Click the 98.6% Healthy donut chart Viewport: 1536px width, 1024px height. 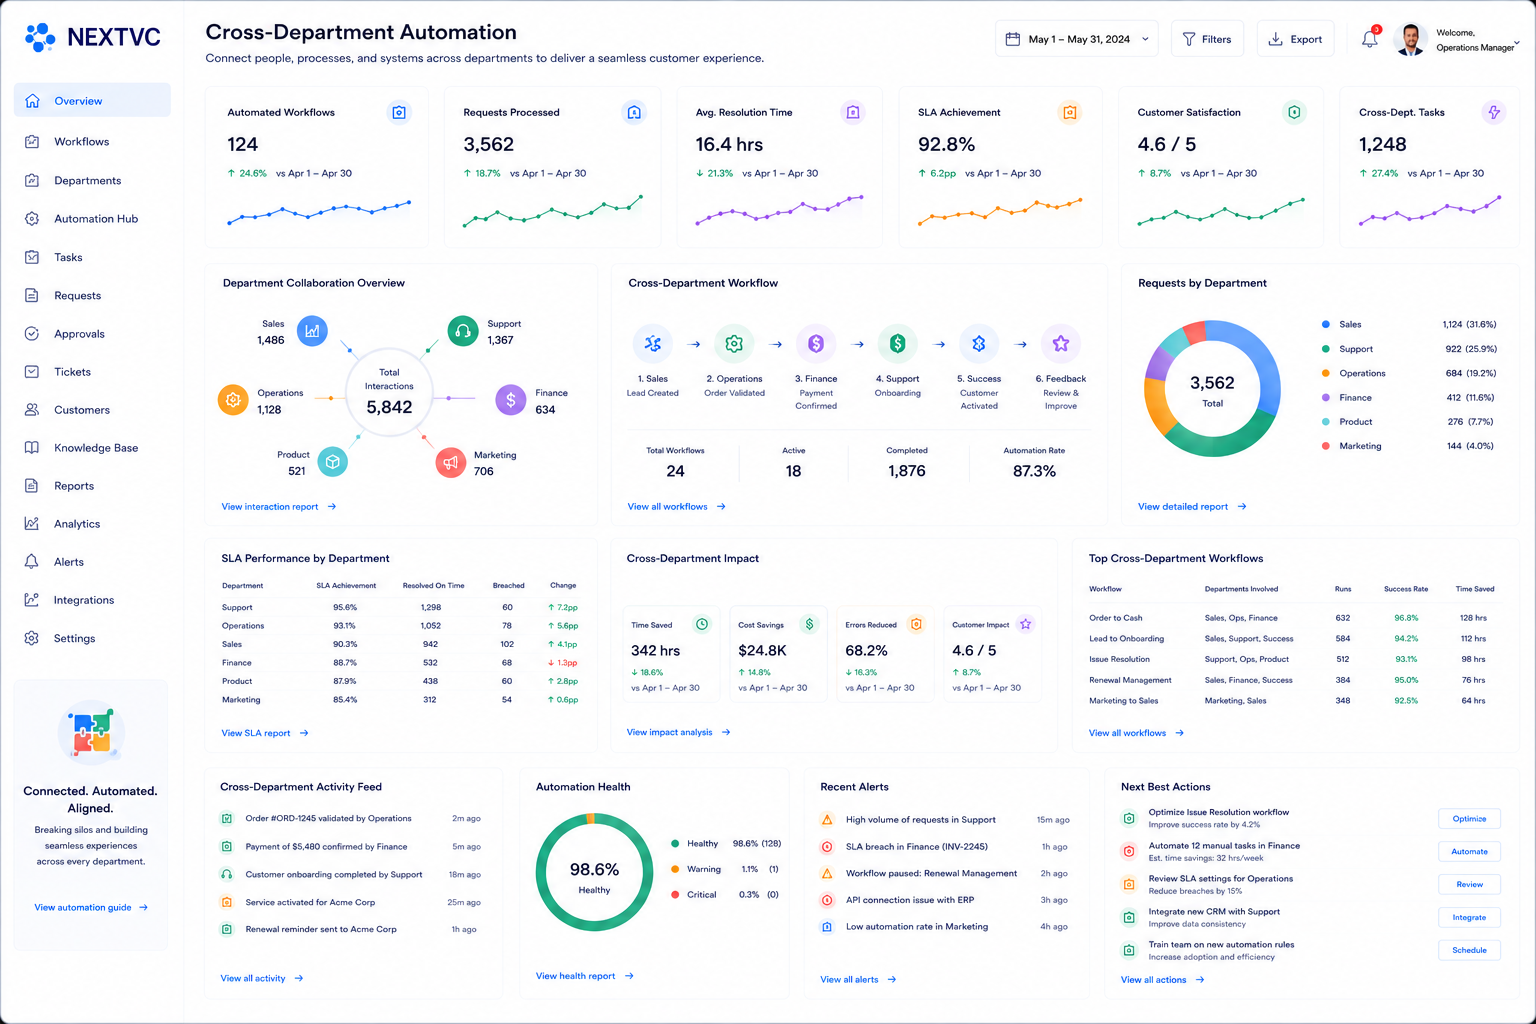(x=594, y=873)
